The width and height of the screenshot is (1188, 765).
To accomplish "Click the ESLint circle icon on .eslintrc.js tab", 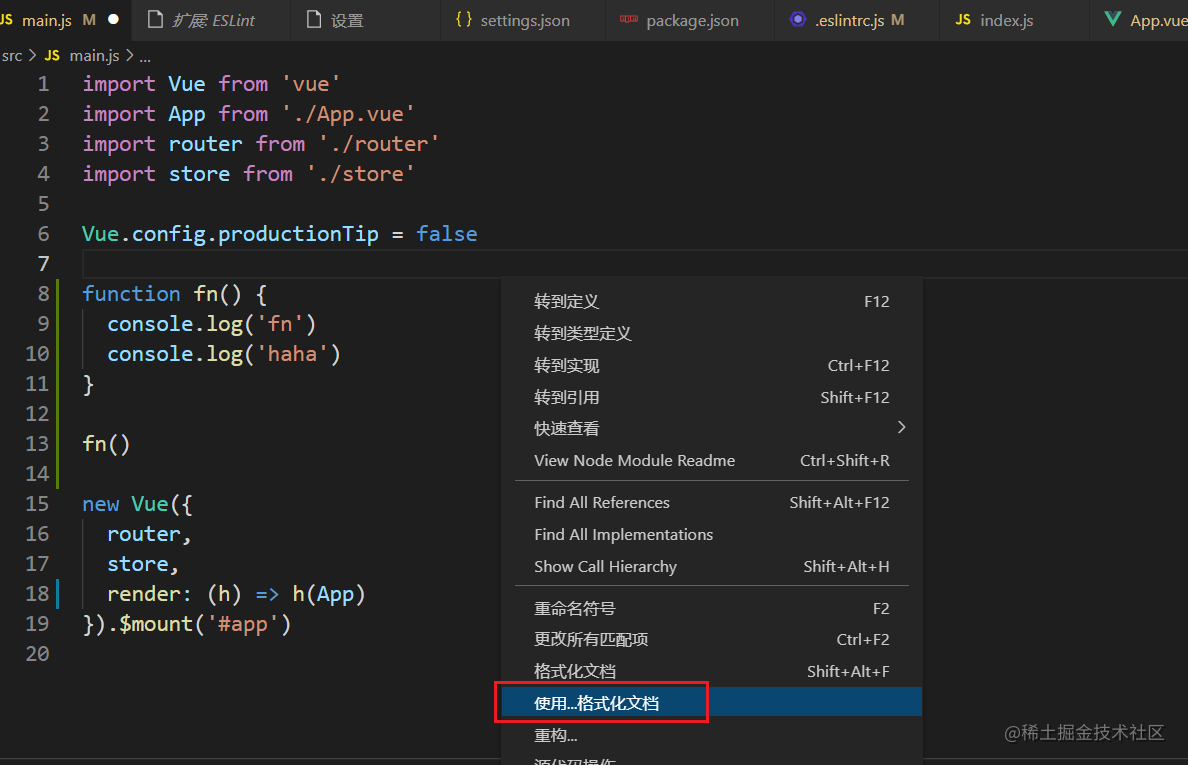I will click(x=798, y=20).
